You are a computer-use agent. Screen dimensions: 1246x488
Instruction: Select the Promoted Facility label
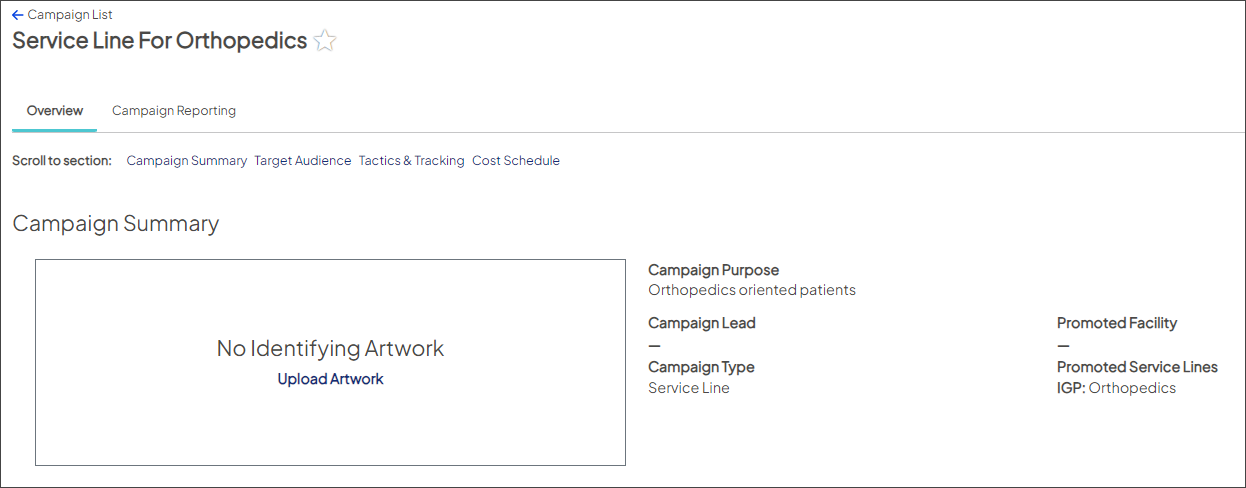click(x=1116, y=323)
